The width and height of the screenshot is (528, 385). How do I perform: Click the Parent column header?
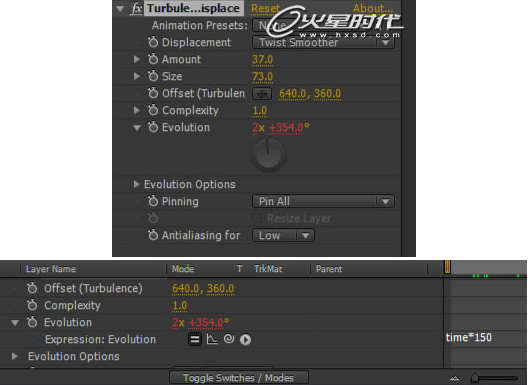click(x=329, y=269)
